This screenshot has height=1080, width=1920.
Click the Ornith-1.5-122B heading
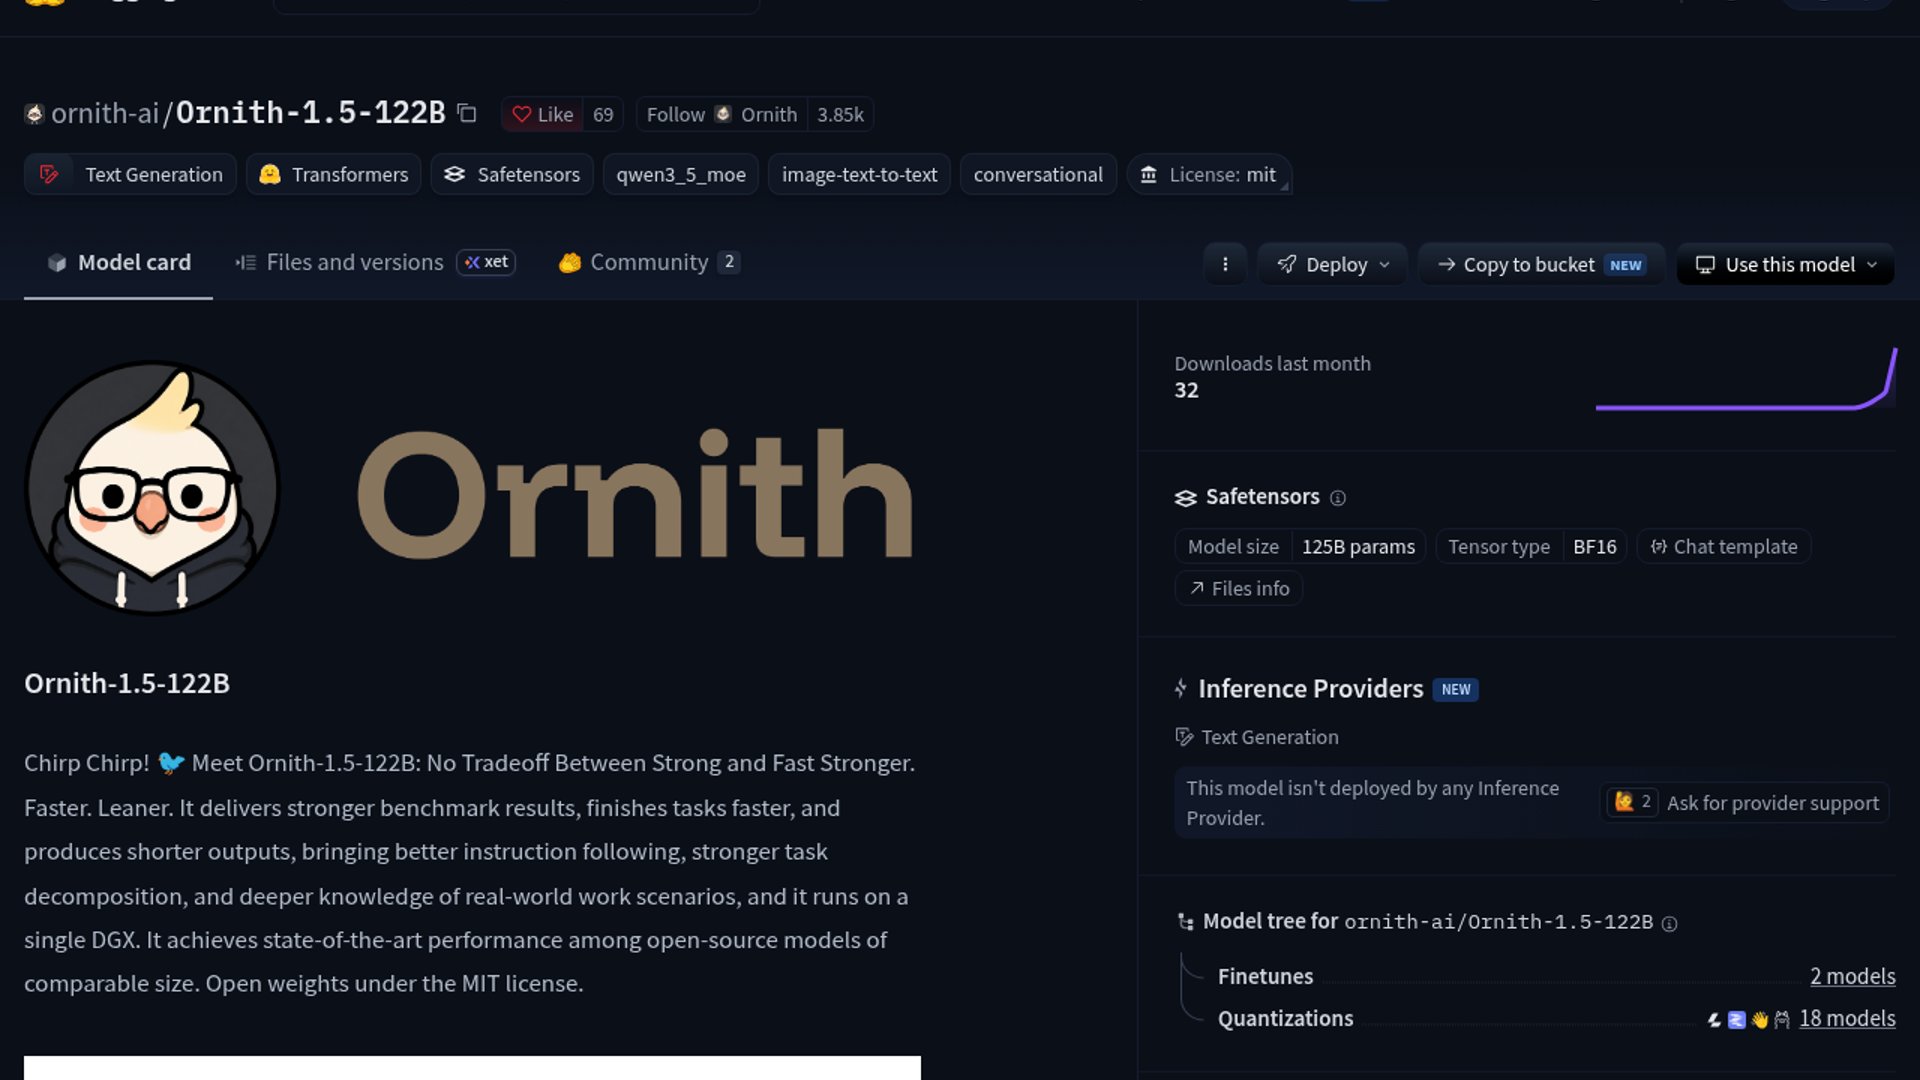coord(127,683)
